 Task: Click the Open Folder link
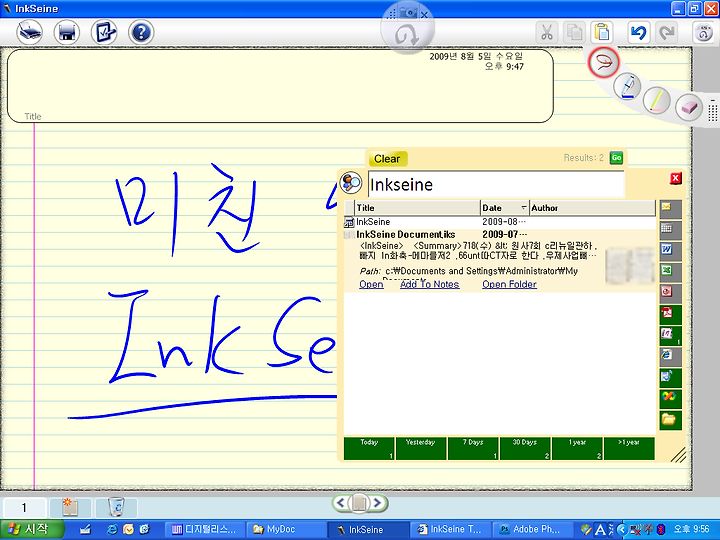click(509, 284)
